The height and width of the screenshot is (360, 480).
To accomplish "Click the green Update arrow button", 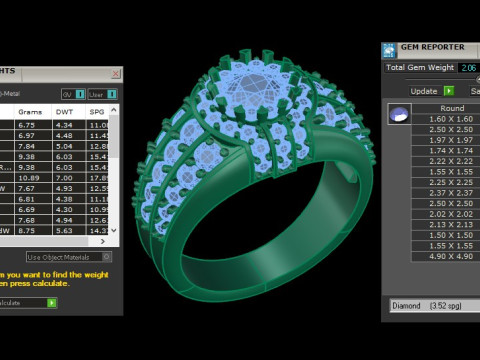I will click(x=449, y=91).
